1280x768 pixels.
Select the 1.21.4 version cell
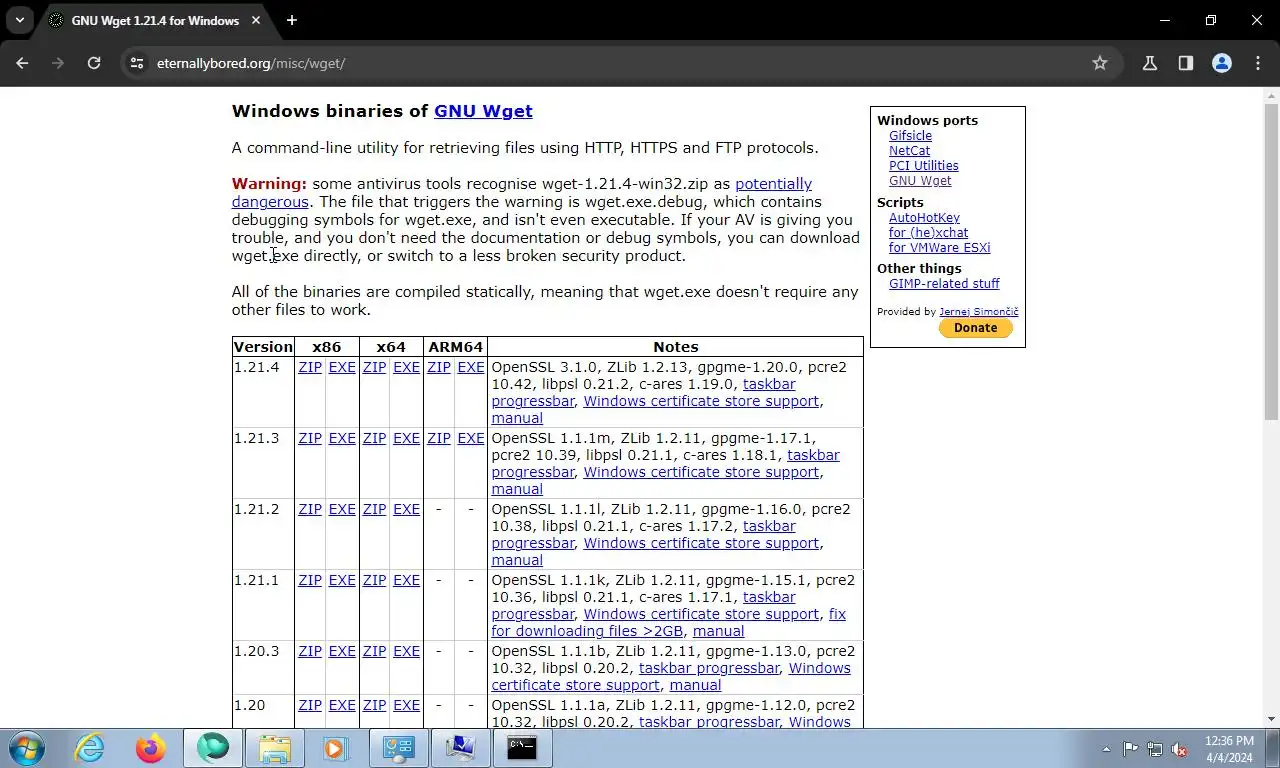click(263, 392)
